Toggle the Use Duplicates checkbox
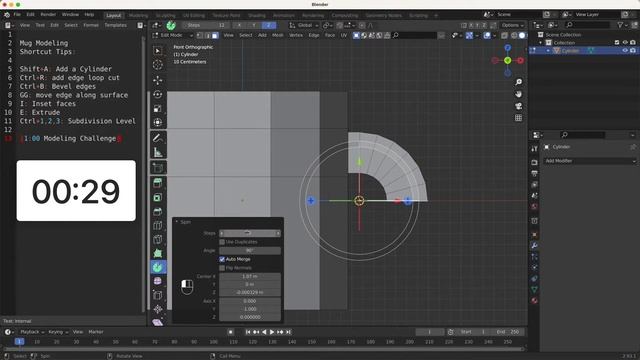Viewport: 640px width, 360px height. (222, 242)
